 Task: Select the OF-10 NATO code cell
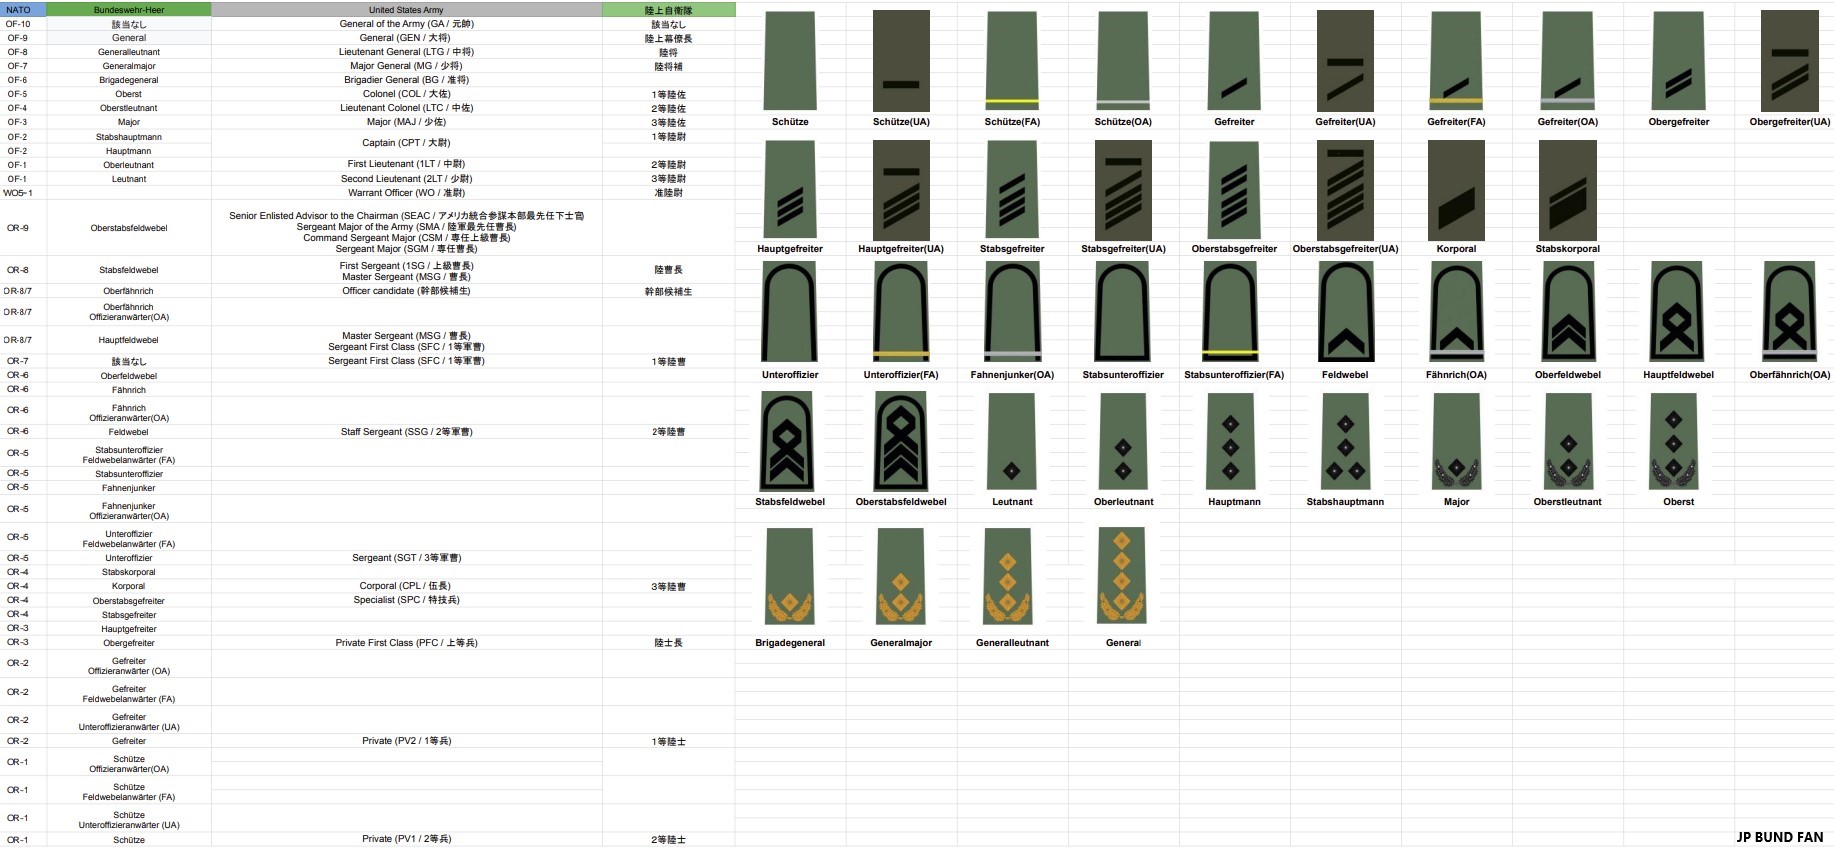tap(23, 24)
